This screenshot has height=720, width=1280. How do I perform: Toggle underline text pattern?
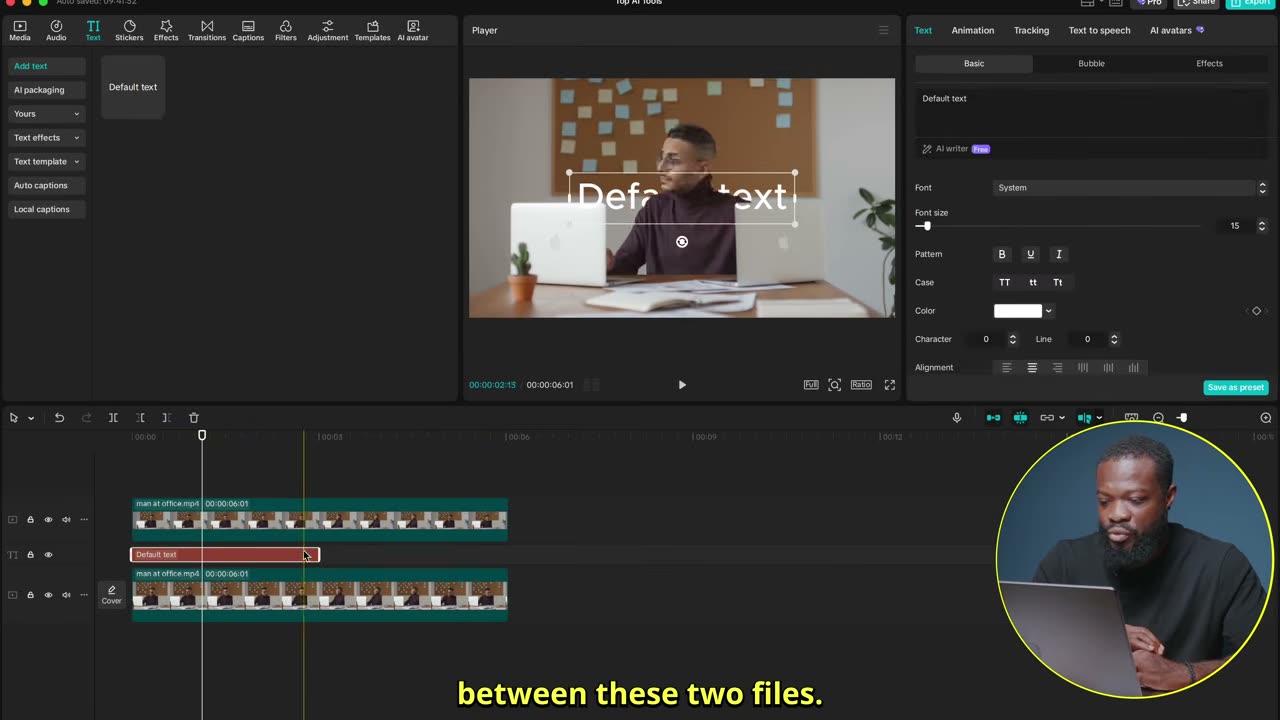pos(1031,254)
